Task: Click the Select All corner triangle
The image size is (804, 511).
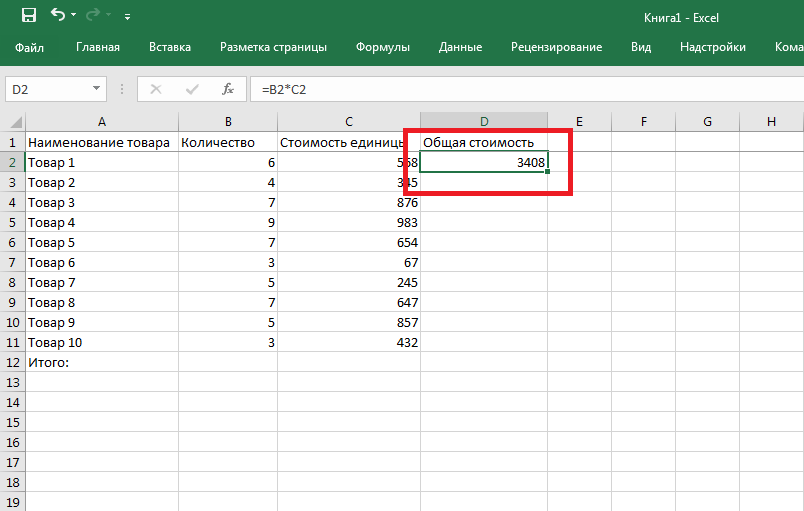Action: pyautogui.click(x=13, y=122)
